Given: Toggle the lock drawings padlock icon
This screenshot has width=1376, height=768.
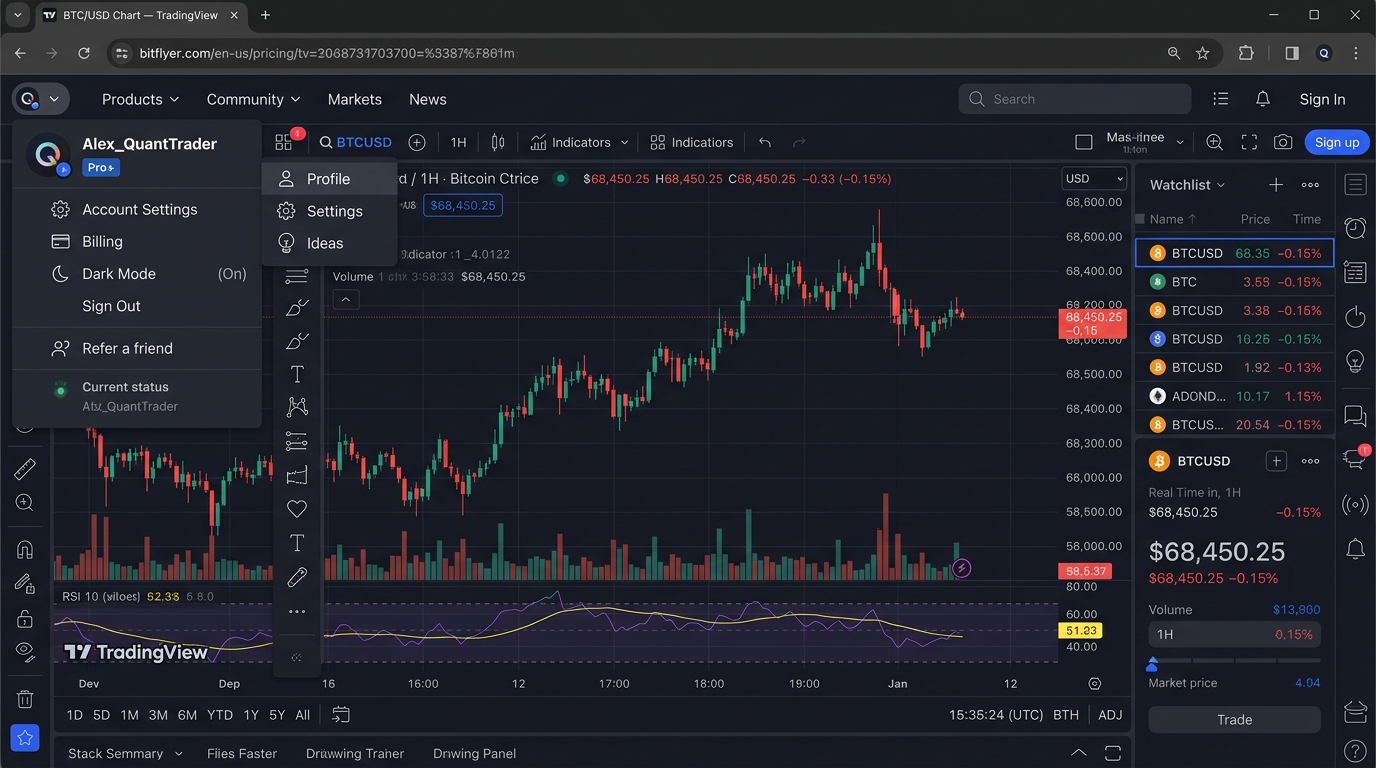Looking at the screenshot, I should pyautogui.click(x=25, y=618).
